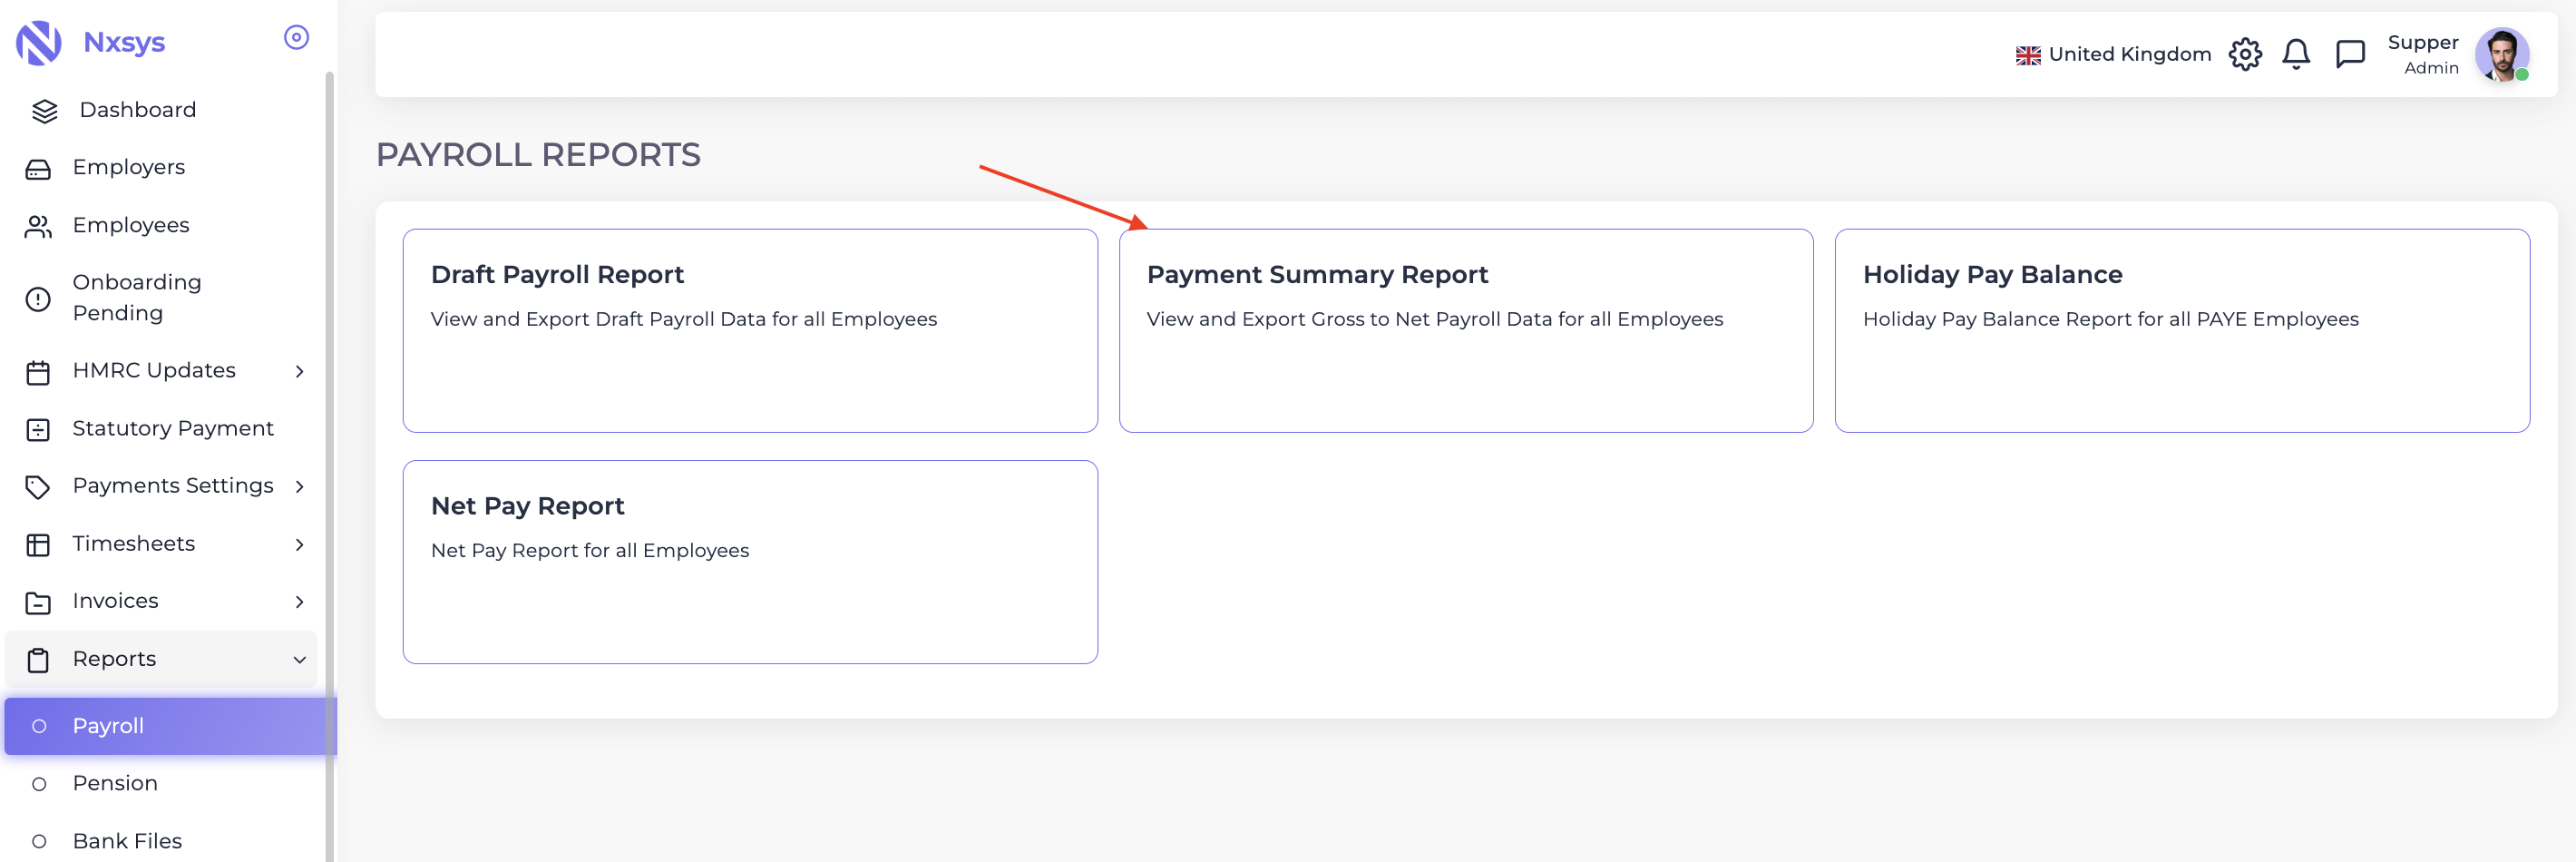Click the Payroll bullet circle icon
2576x862 pixels.
[39, 727]
